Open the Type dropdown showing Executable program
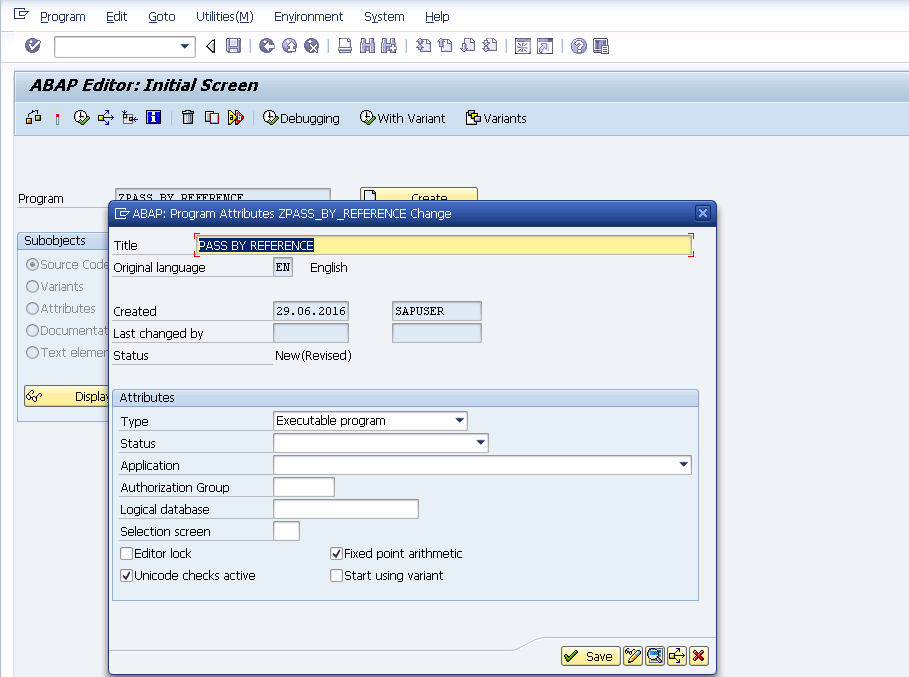This screenshot has width=909, height=677. click(x=457, y=421)
